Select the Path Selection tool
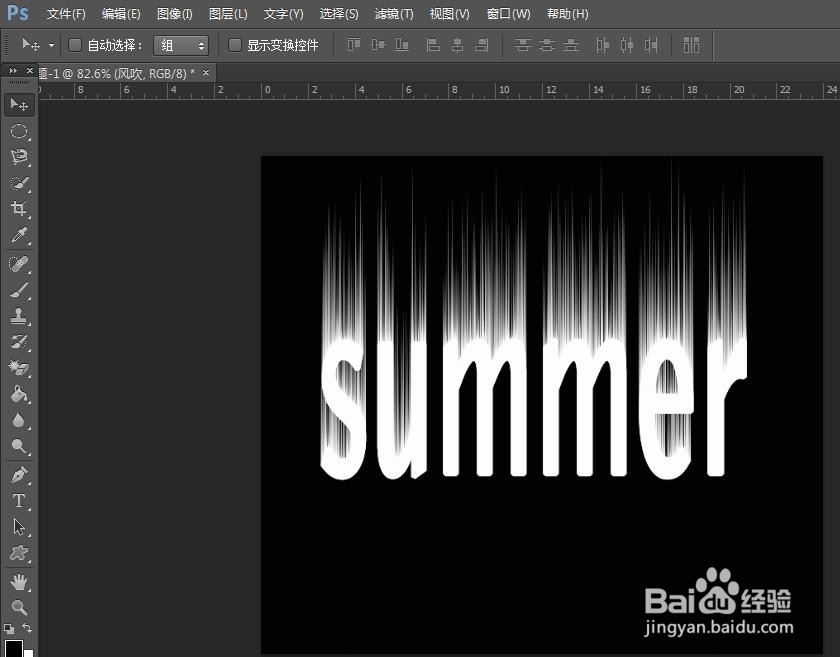The image size is (840, 657). [19, 527]
